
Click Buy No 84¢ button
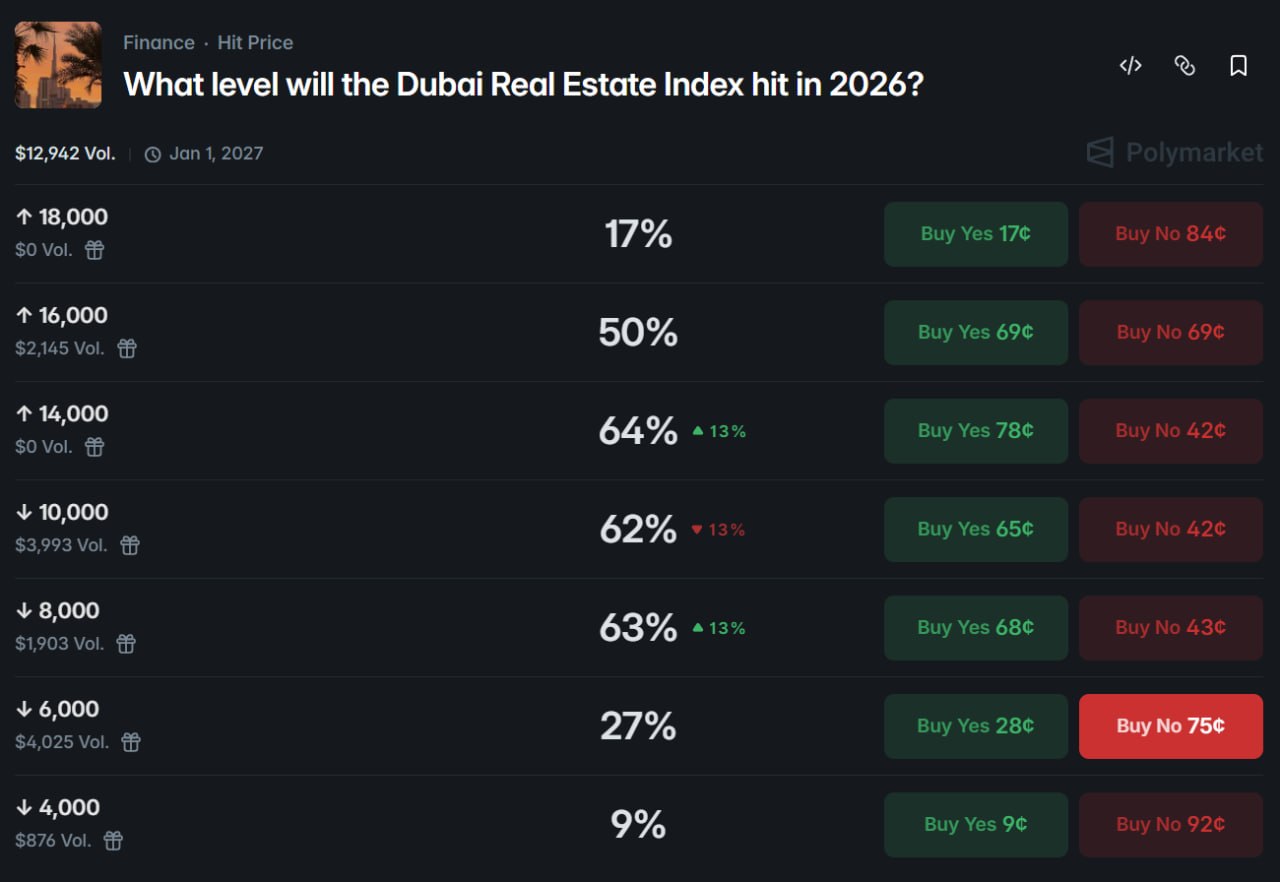coord(1170,234)
